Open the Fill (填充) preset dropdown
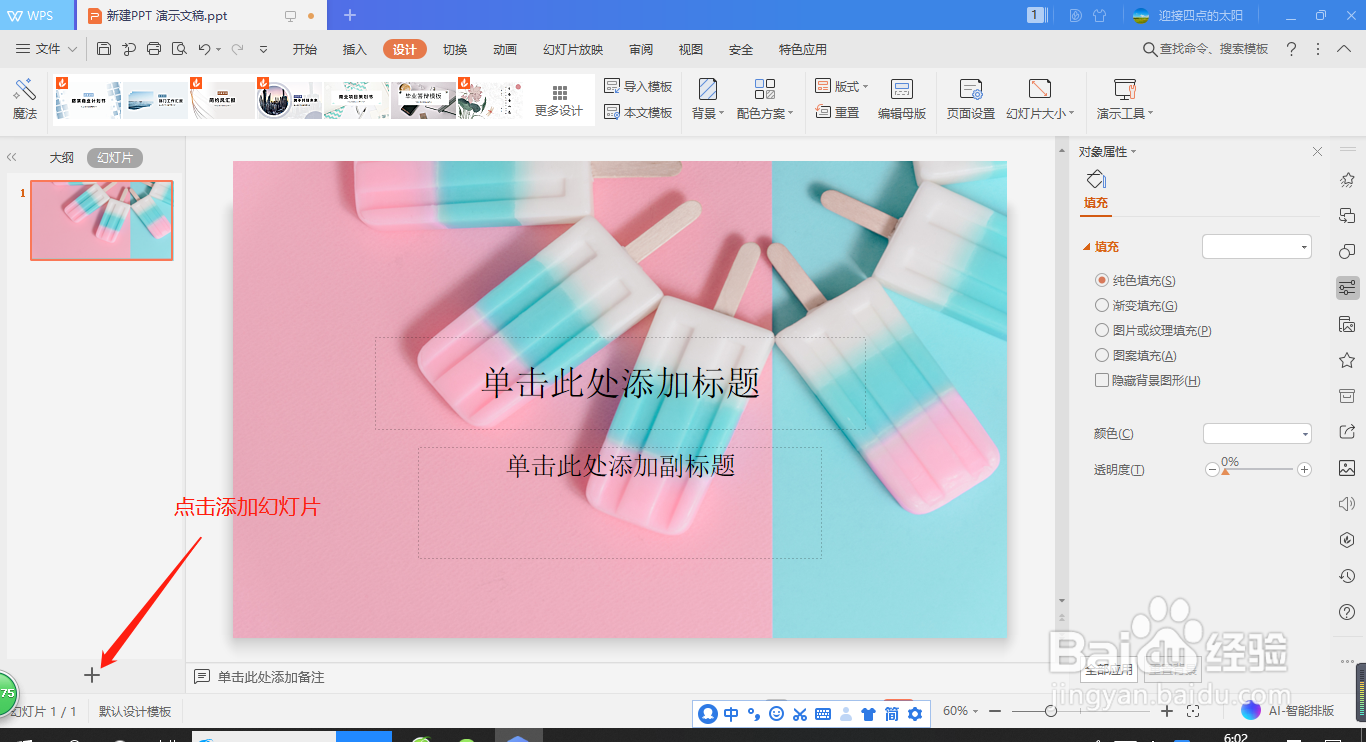Viewport: 1366px width, 742px height. coord(1257,246)
